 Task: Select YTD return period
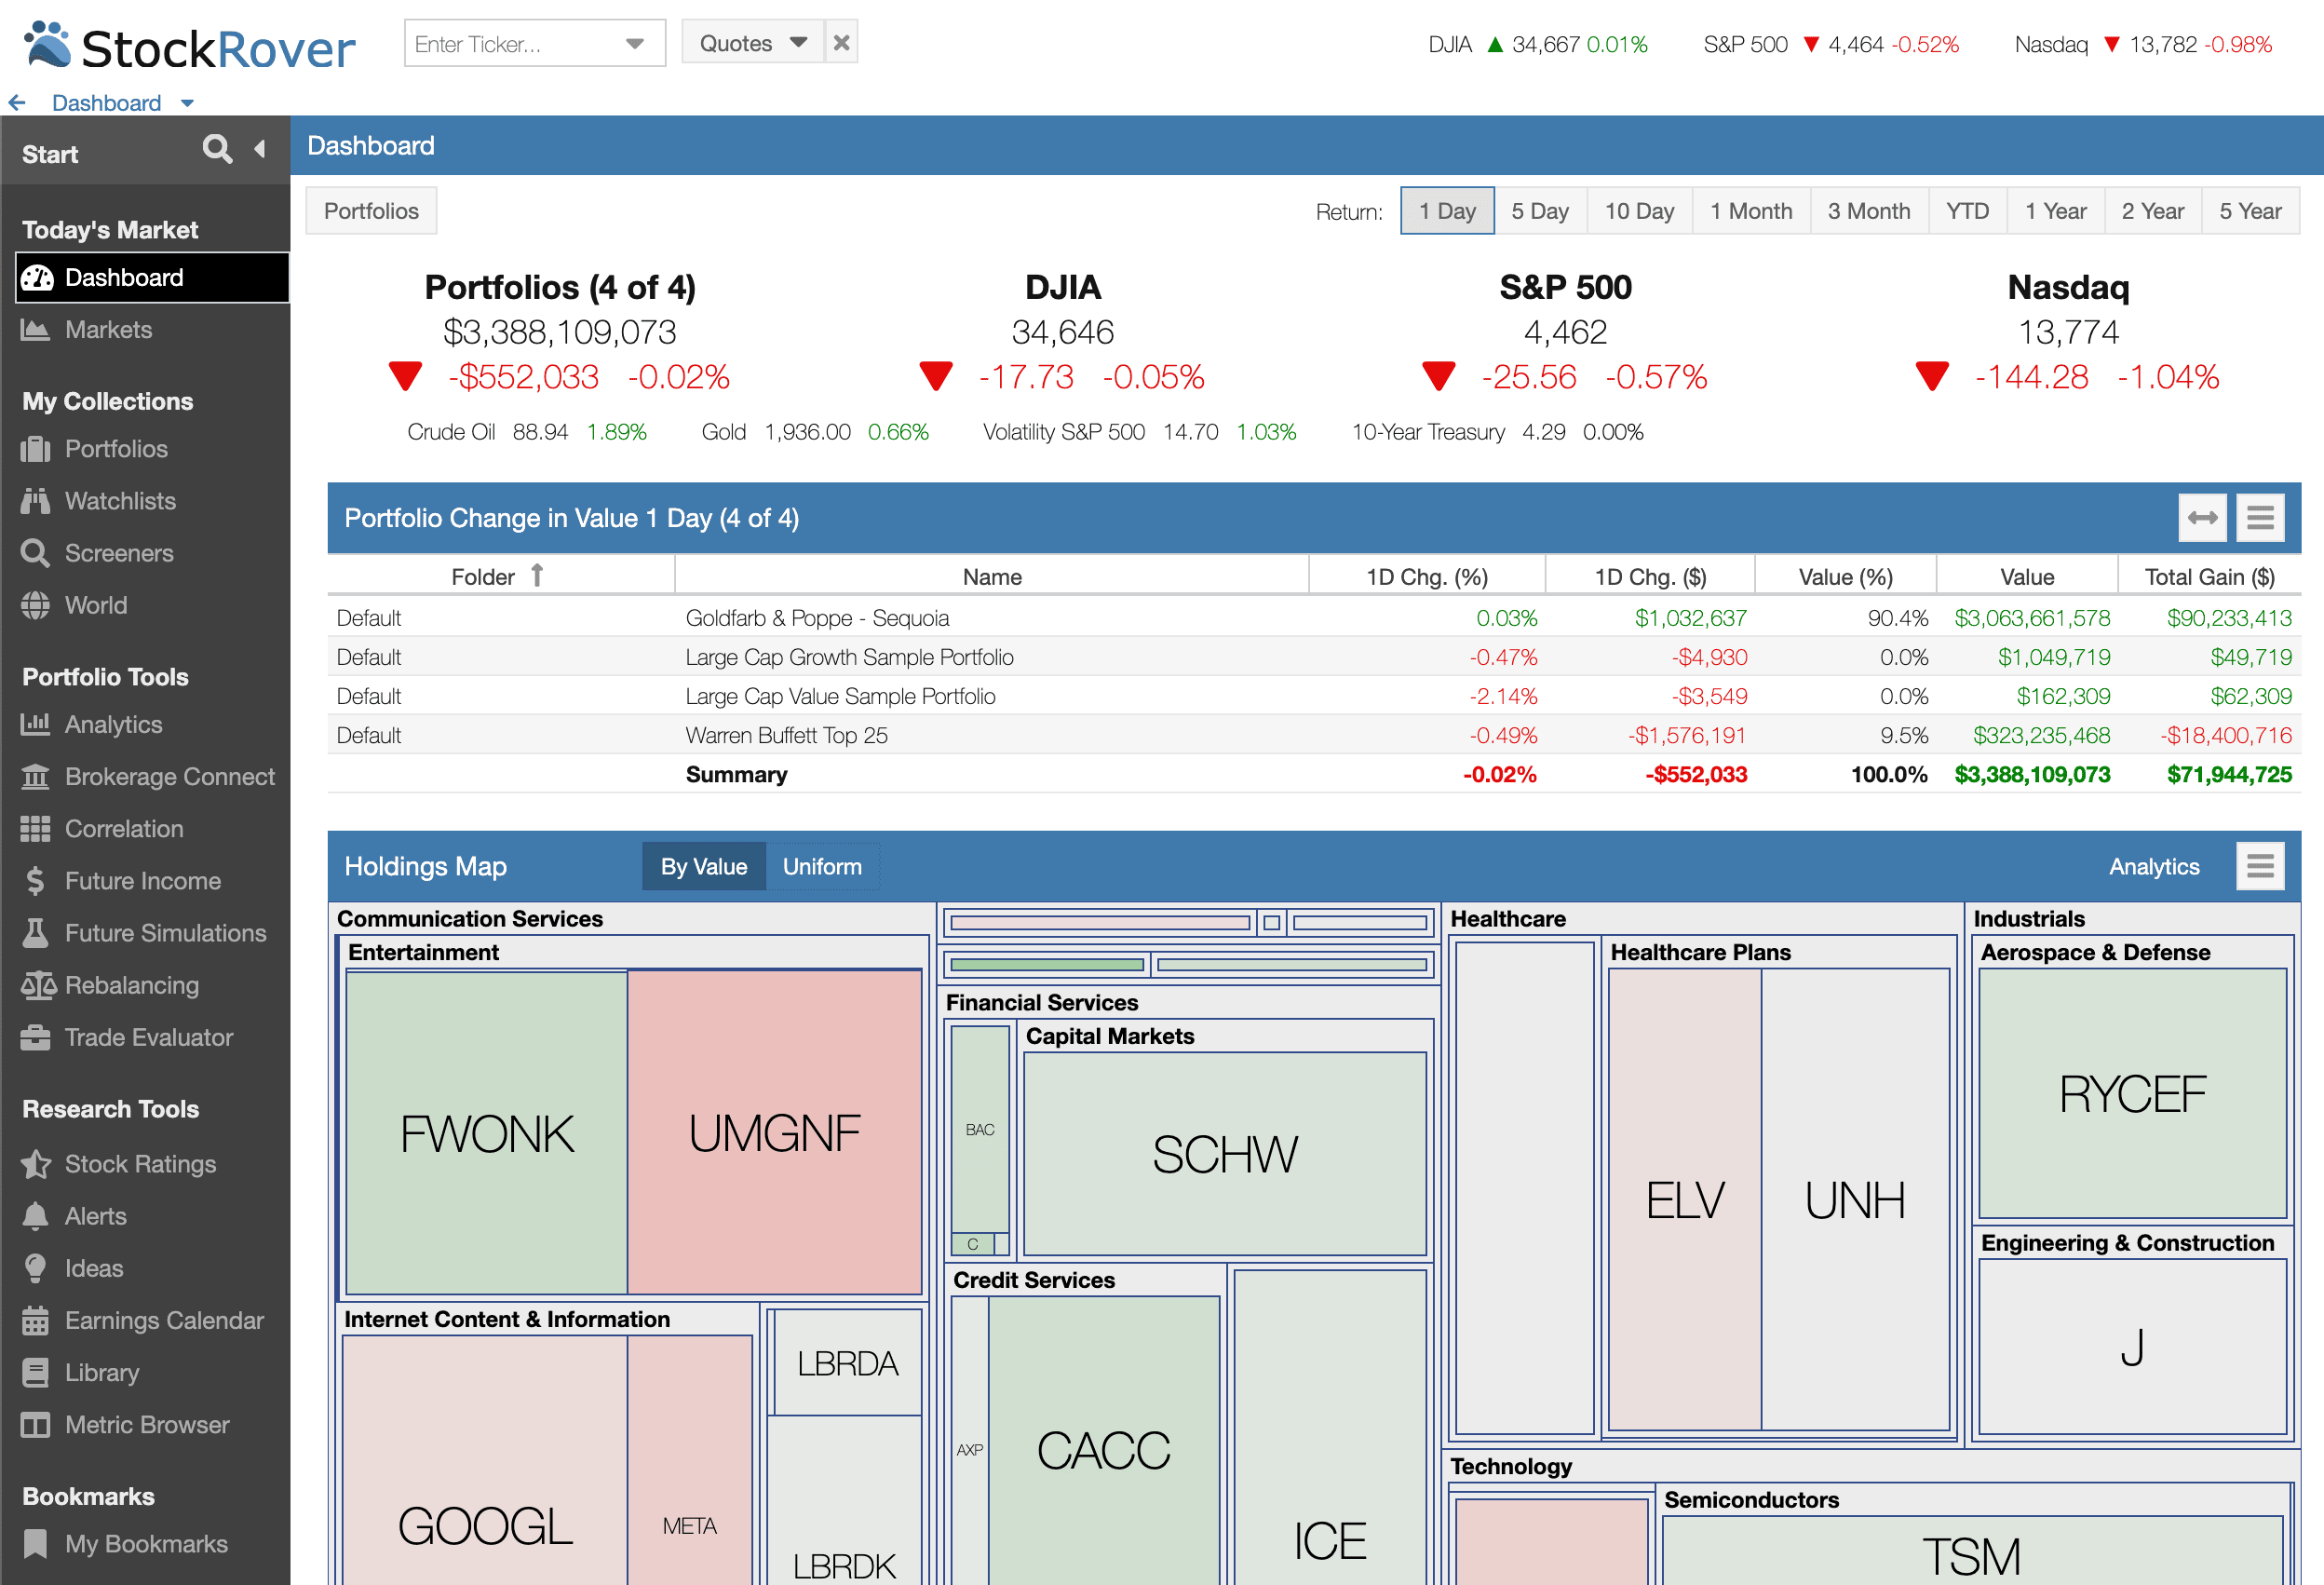(x=1967, y=211)
